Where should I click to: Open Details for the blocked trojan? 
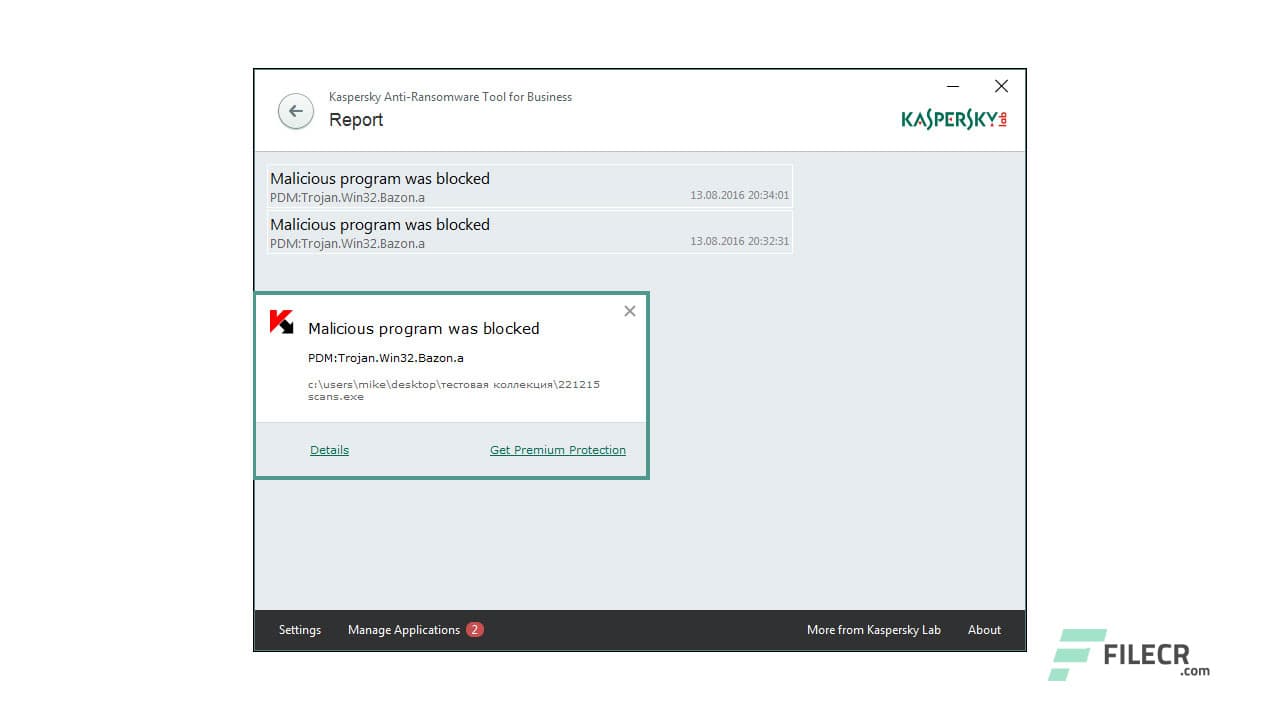tap(329, 449)
